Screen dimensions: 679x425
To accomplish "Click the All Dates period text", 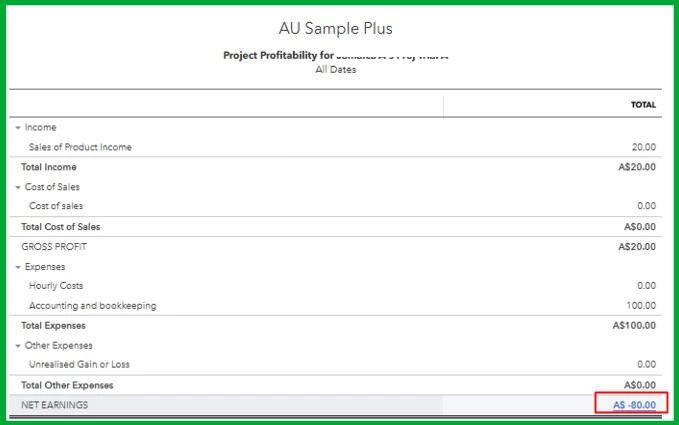I will tap(336, 69).
